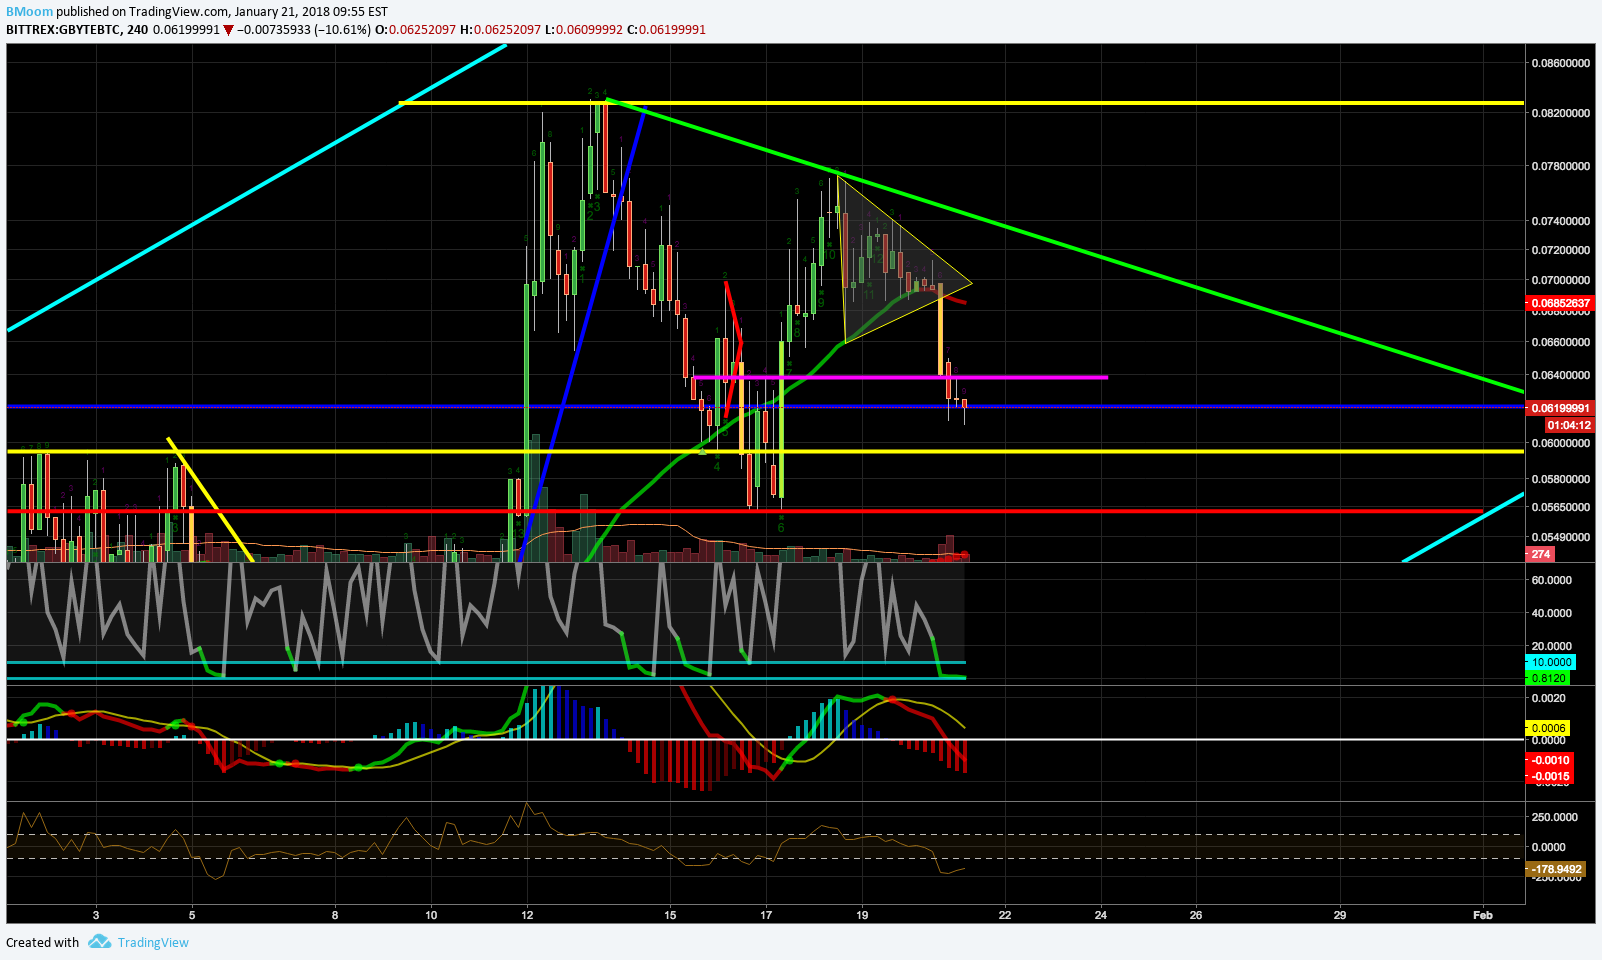Click the red down-arrow price change icon
This screenshot has height=960, width=1602.
[x=229, y=30]
